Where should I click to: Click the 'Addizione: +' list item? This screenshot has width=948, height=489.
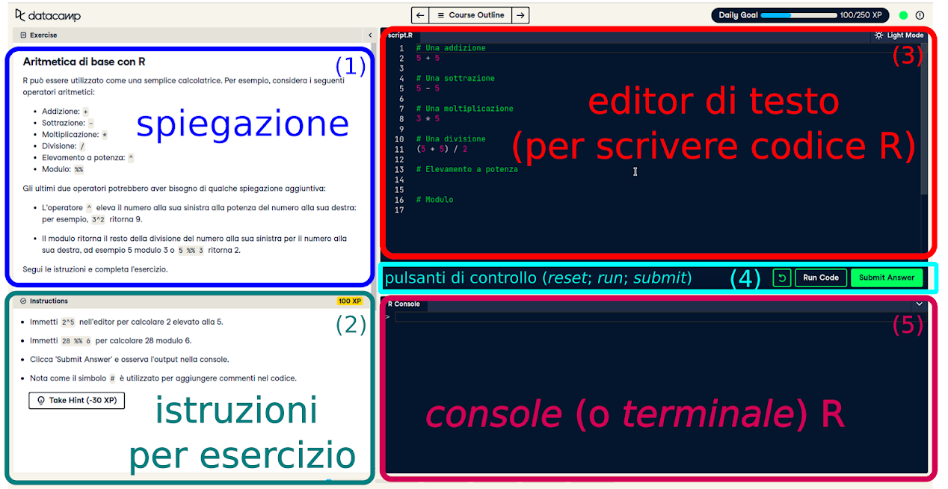click(65, 111)
